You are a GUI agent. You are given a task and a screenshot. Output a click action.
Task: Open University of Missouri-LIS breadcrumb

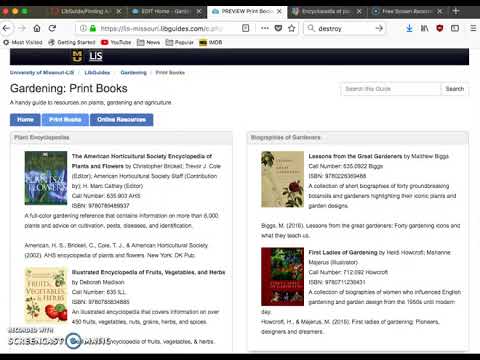(x=42, y=73)
